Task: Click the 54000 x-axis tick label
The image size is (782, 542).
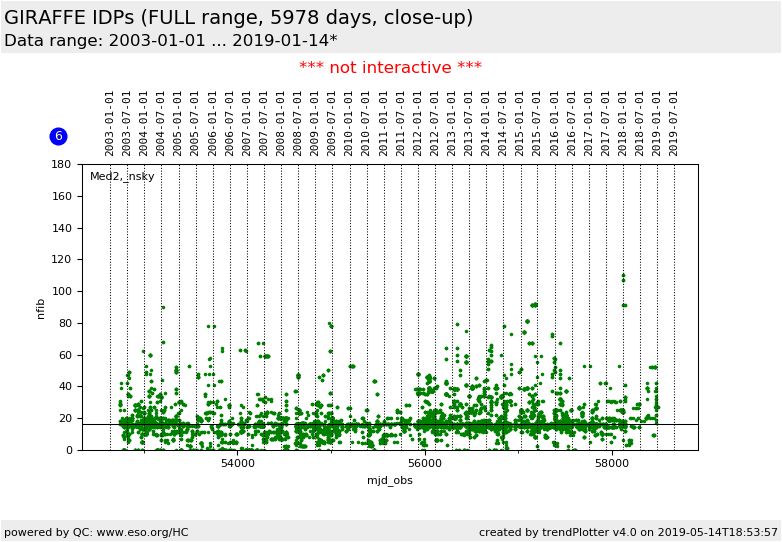Action: pyautogui.click(x=237, y=464)
